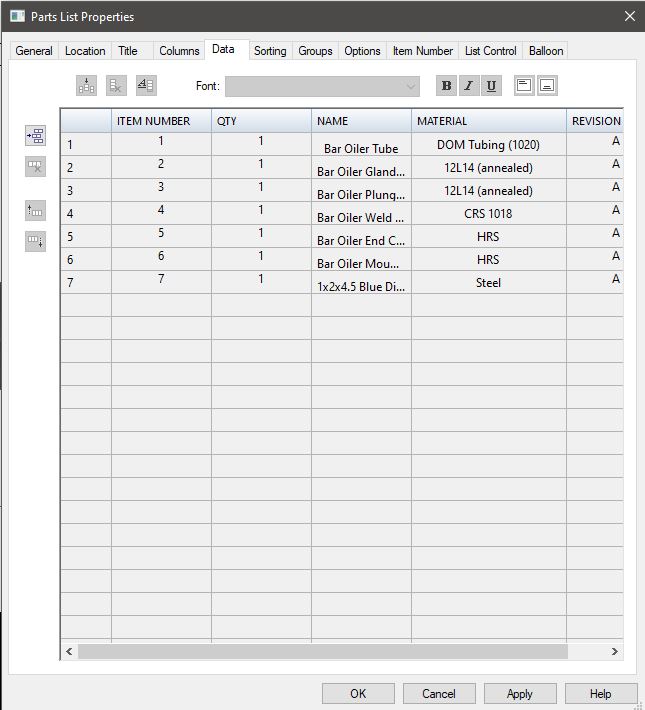Click the move row down icon
645x710 pixels.
(x=35, y=241)
